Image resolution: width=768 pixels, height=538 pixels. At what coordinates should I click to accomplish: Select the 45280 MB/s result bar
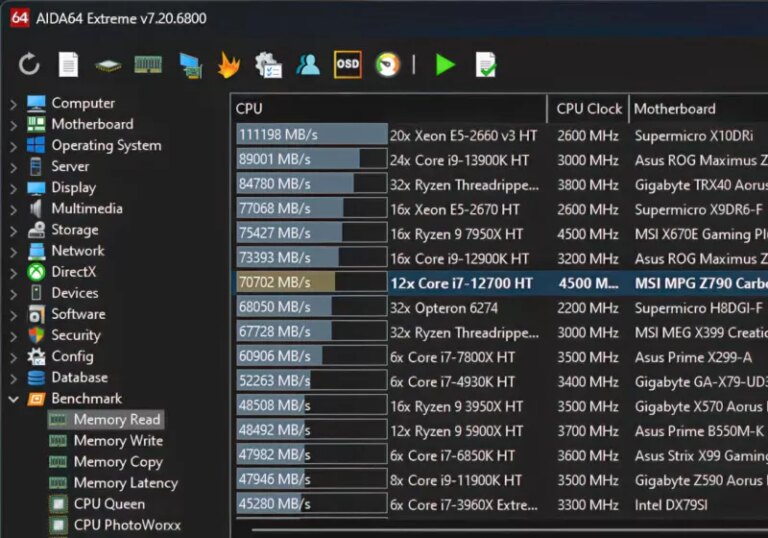tap(312, 504)
